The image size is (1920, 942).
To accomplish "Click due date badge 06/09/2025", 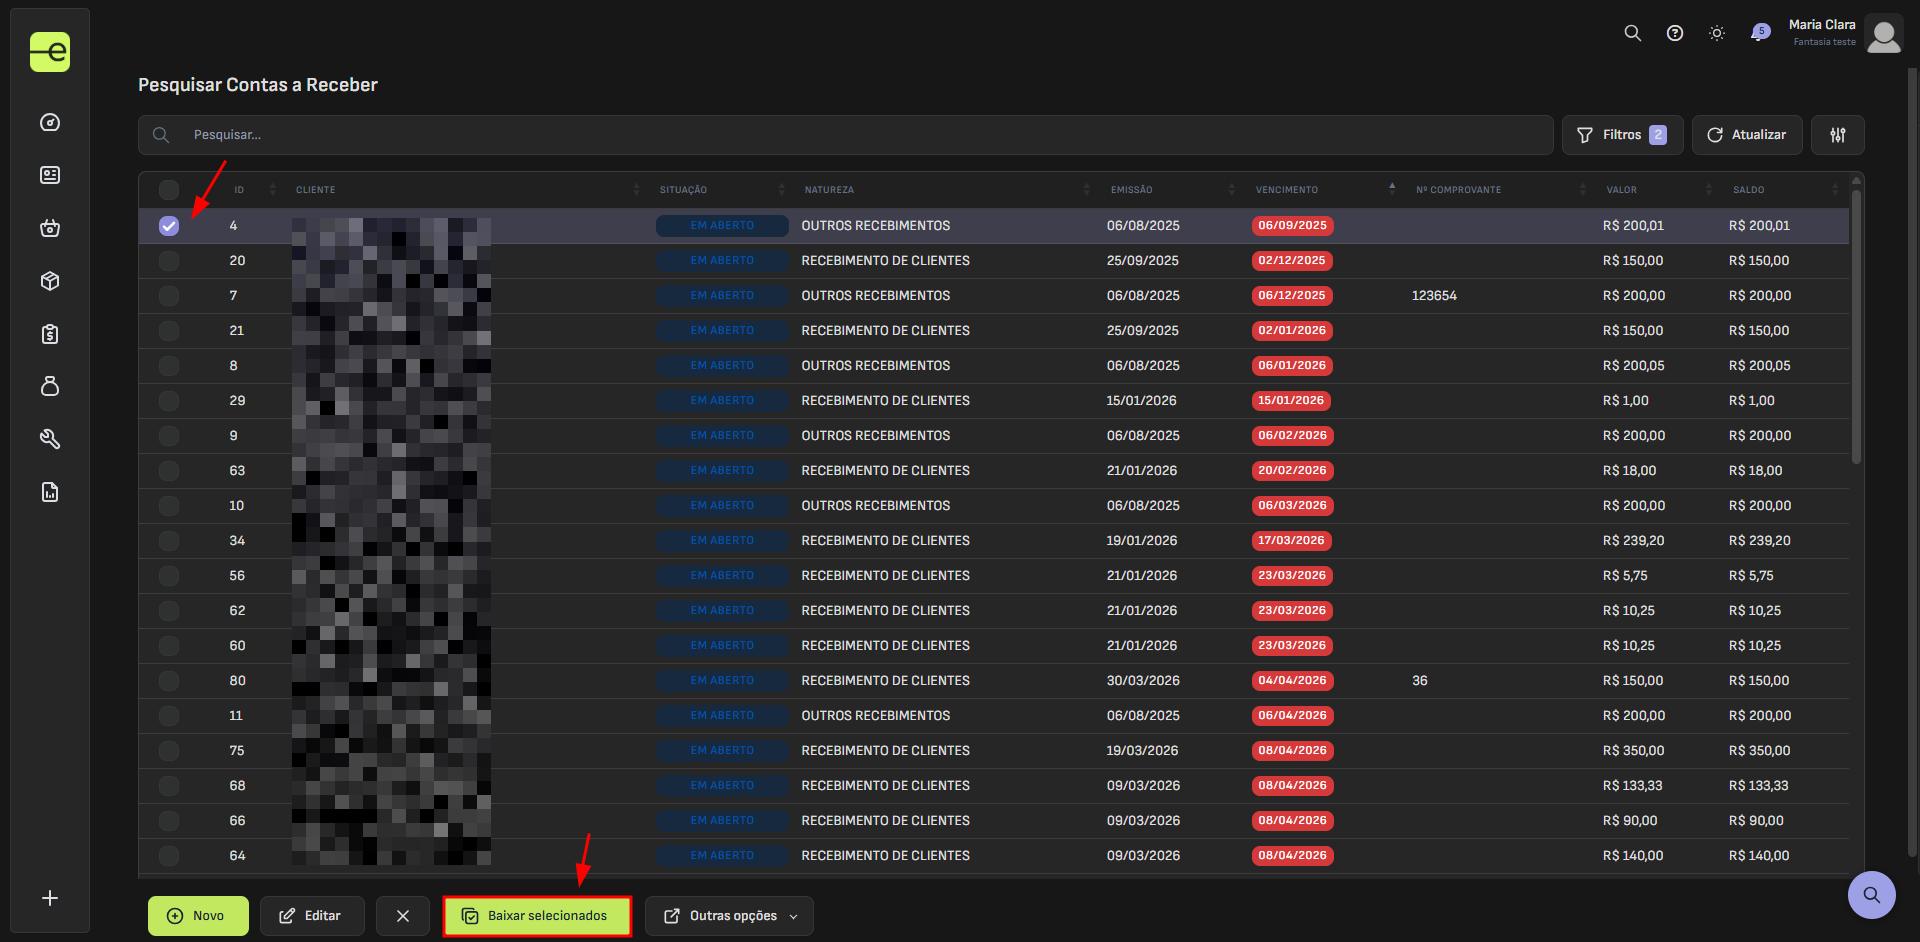I will pos(1292,226).
